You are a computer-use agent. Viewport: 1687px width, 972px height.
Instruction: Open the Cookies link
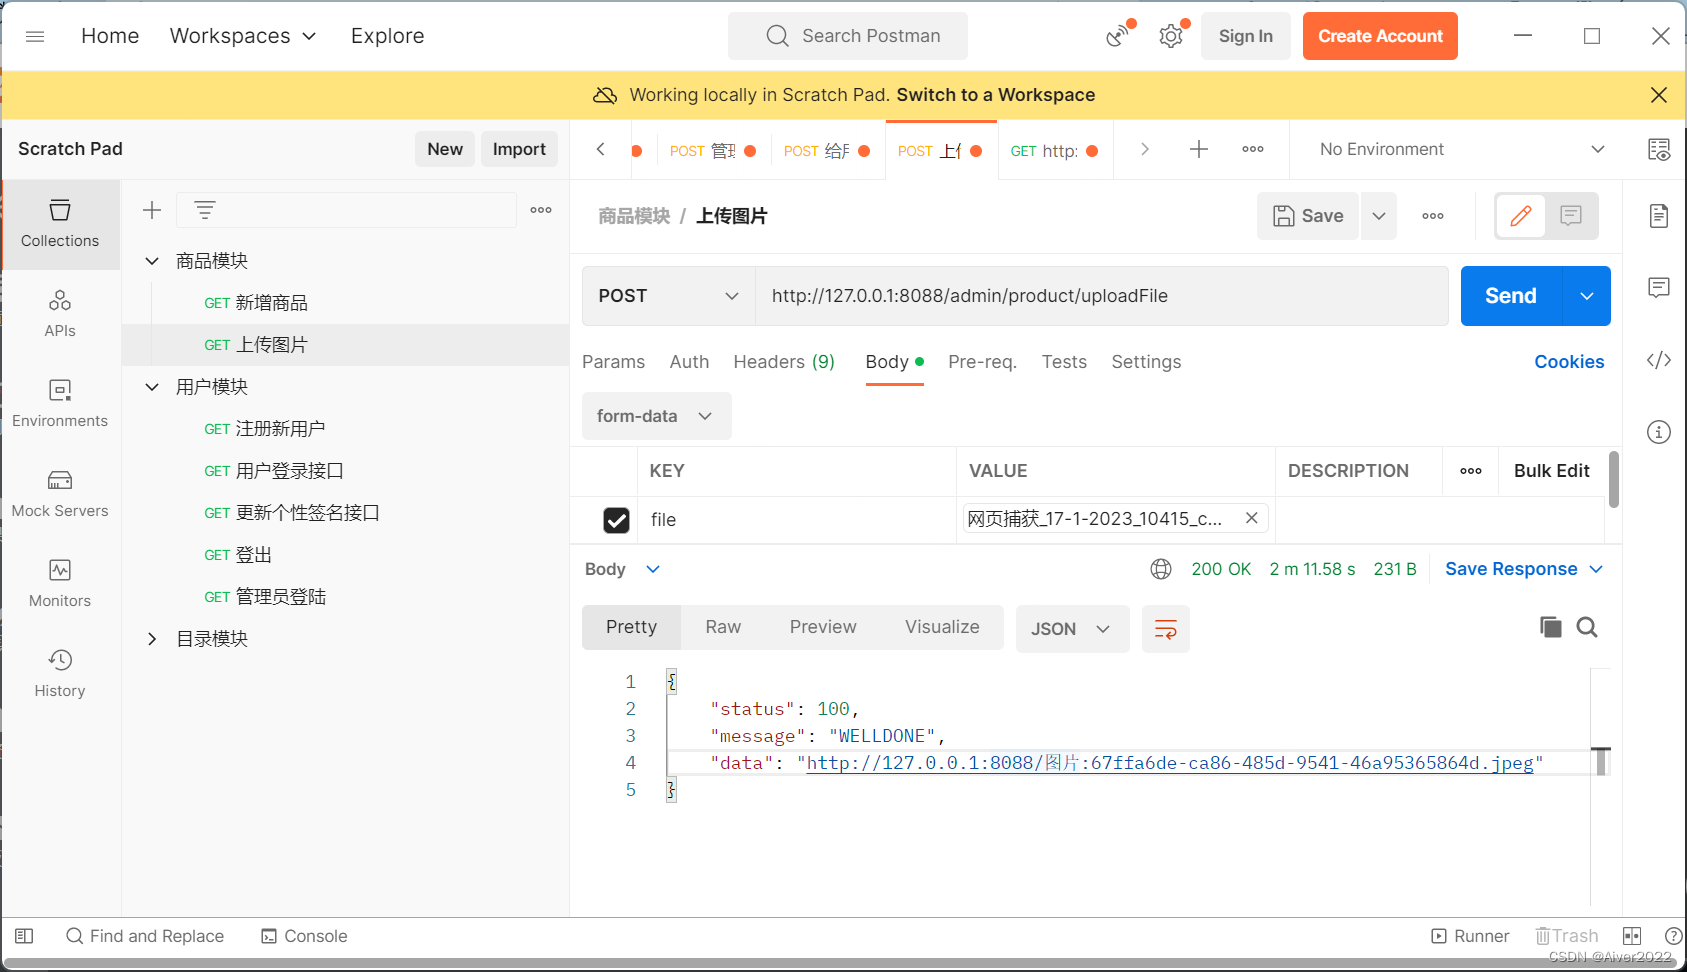click(x=1569, y=362)
